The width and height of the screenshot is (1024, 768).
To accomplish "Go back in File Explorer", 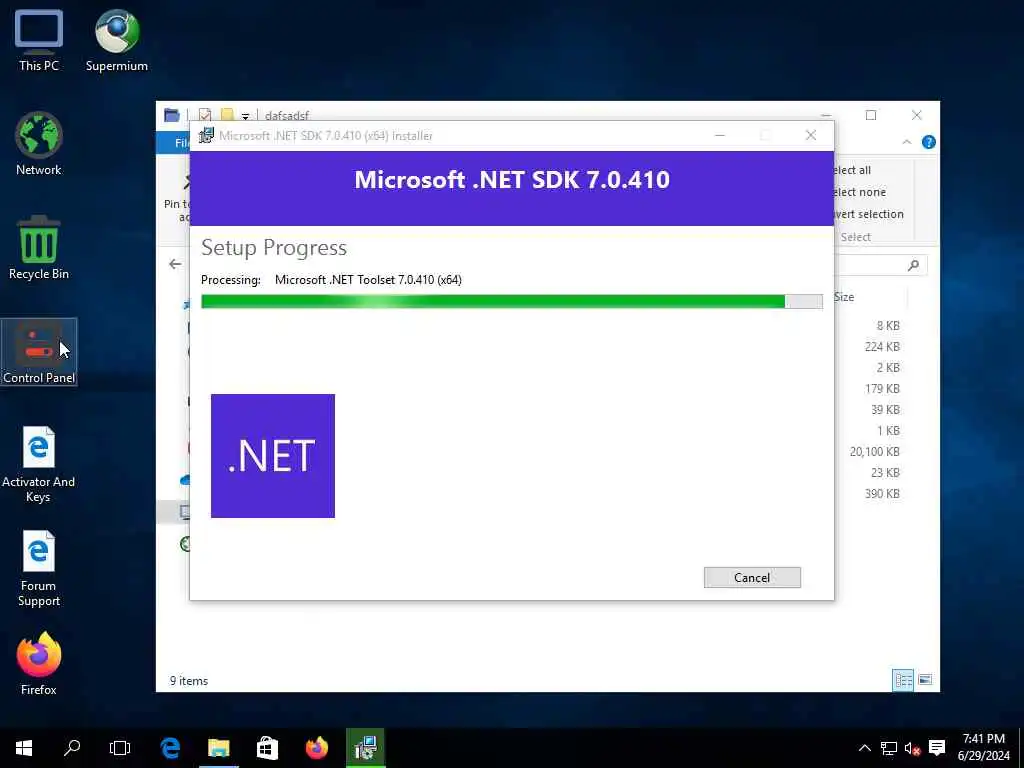I will (x=175, y=264).
